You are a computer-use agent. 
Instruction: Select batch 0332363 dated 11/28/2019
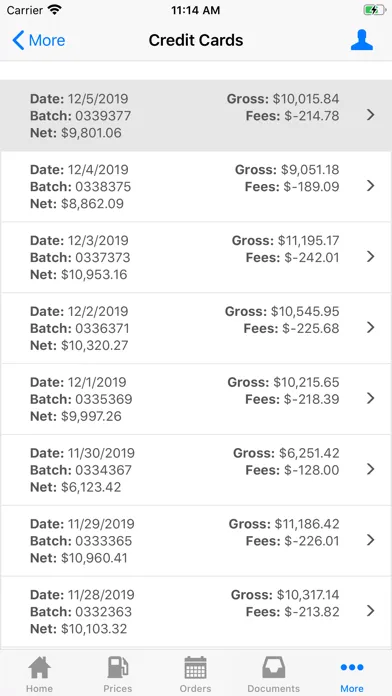click(196, 611)
